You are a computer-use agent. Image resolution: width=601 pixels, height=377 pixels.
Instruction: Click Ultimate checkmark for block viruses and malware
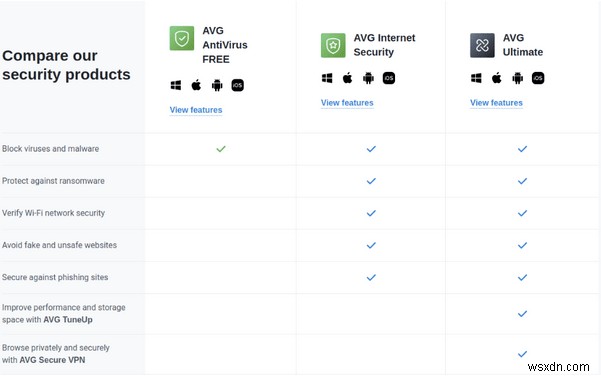point(522,149)
